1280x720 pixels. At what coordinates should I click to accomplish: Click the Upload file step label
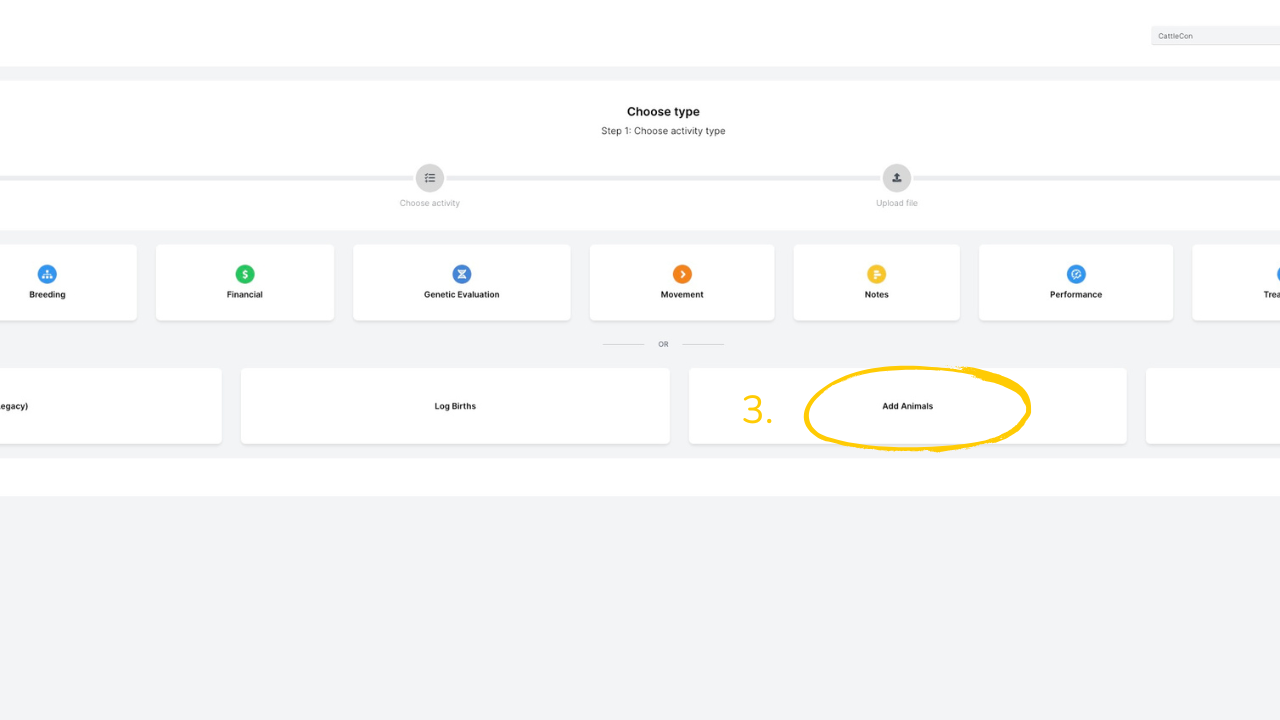[897, 203]
